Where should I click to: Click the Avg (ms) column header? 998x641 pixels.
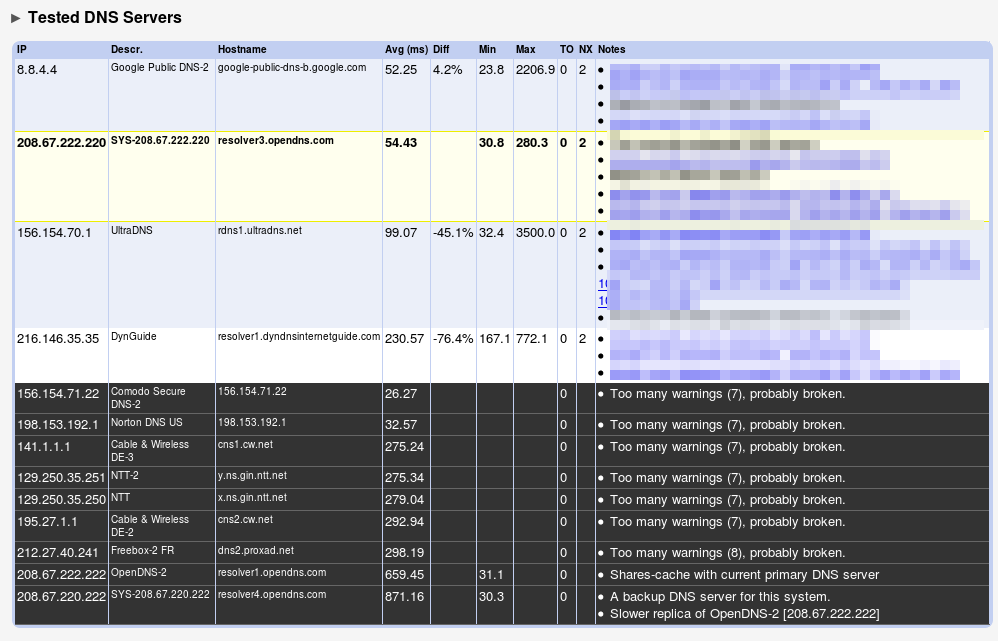405,49
